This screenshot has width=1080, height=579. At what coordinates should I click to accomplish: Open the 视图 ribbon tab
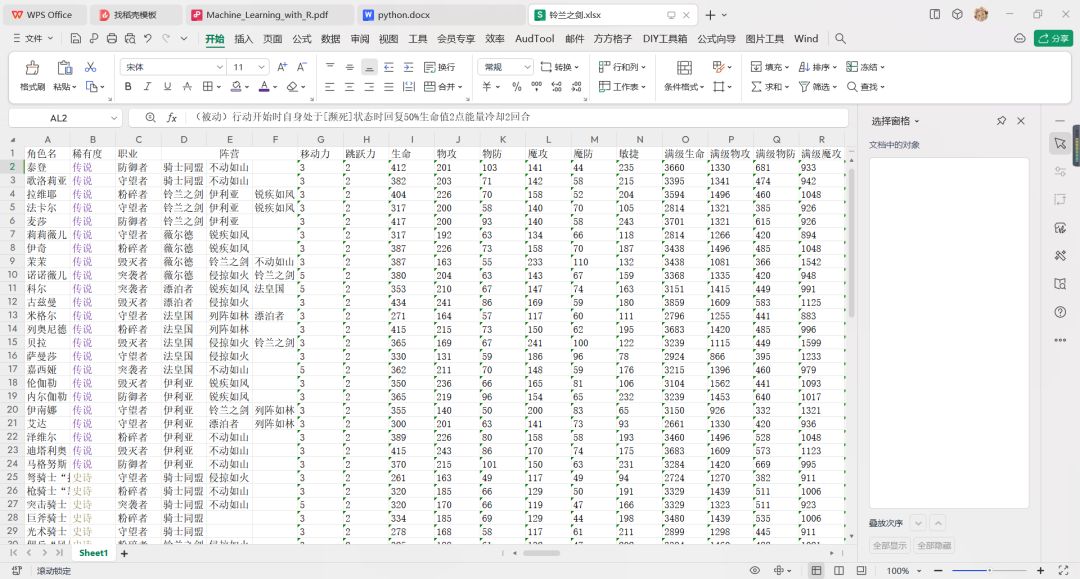(388, 39)
